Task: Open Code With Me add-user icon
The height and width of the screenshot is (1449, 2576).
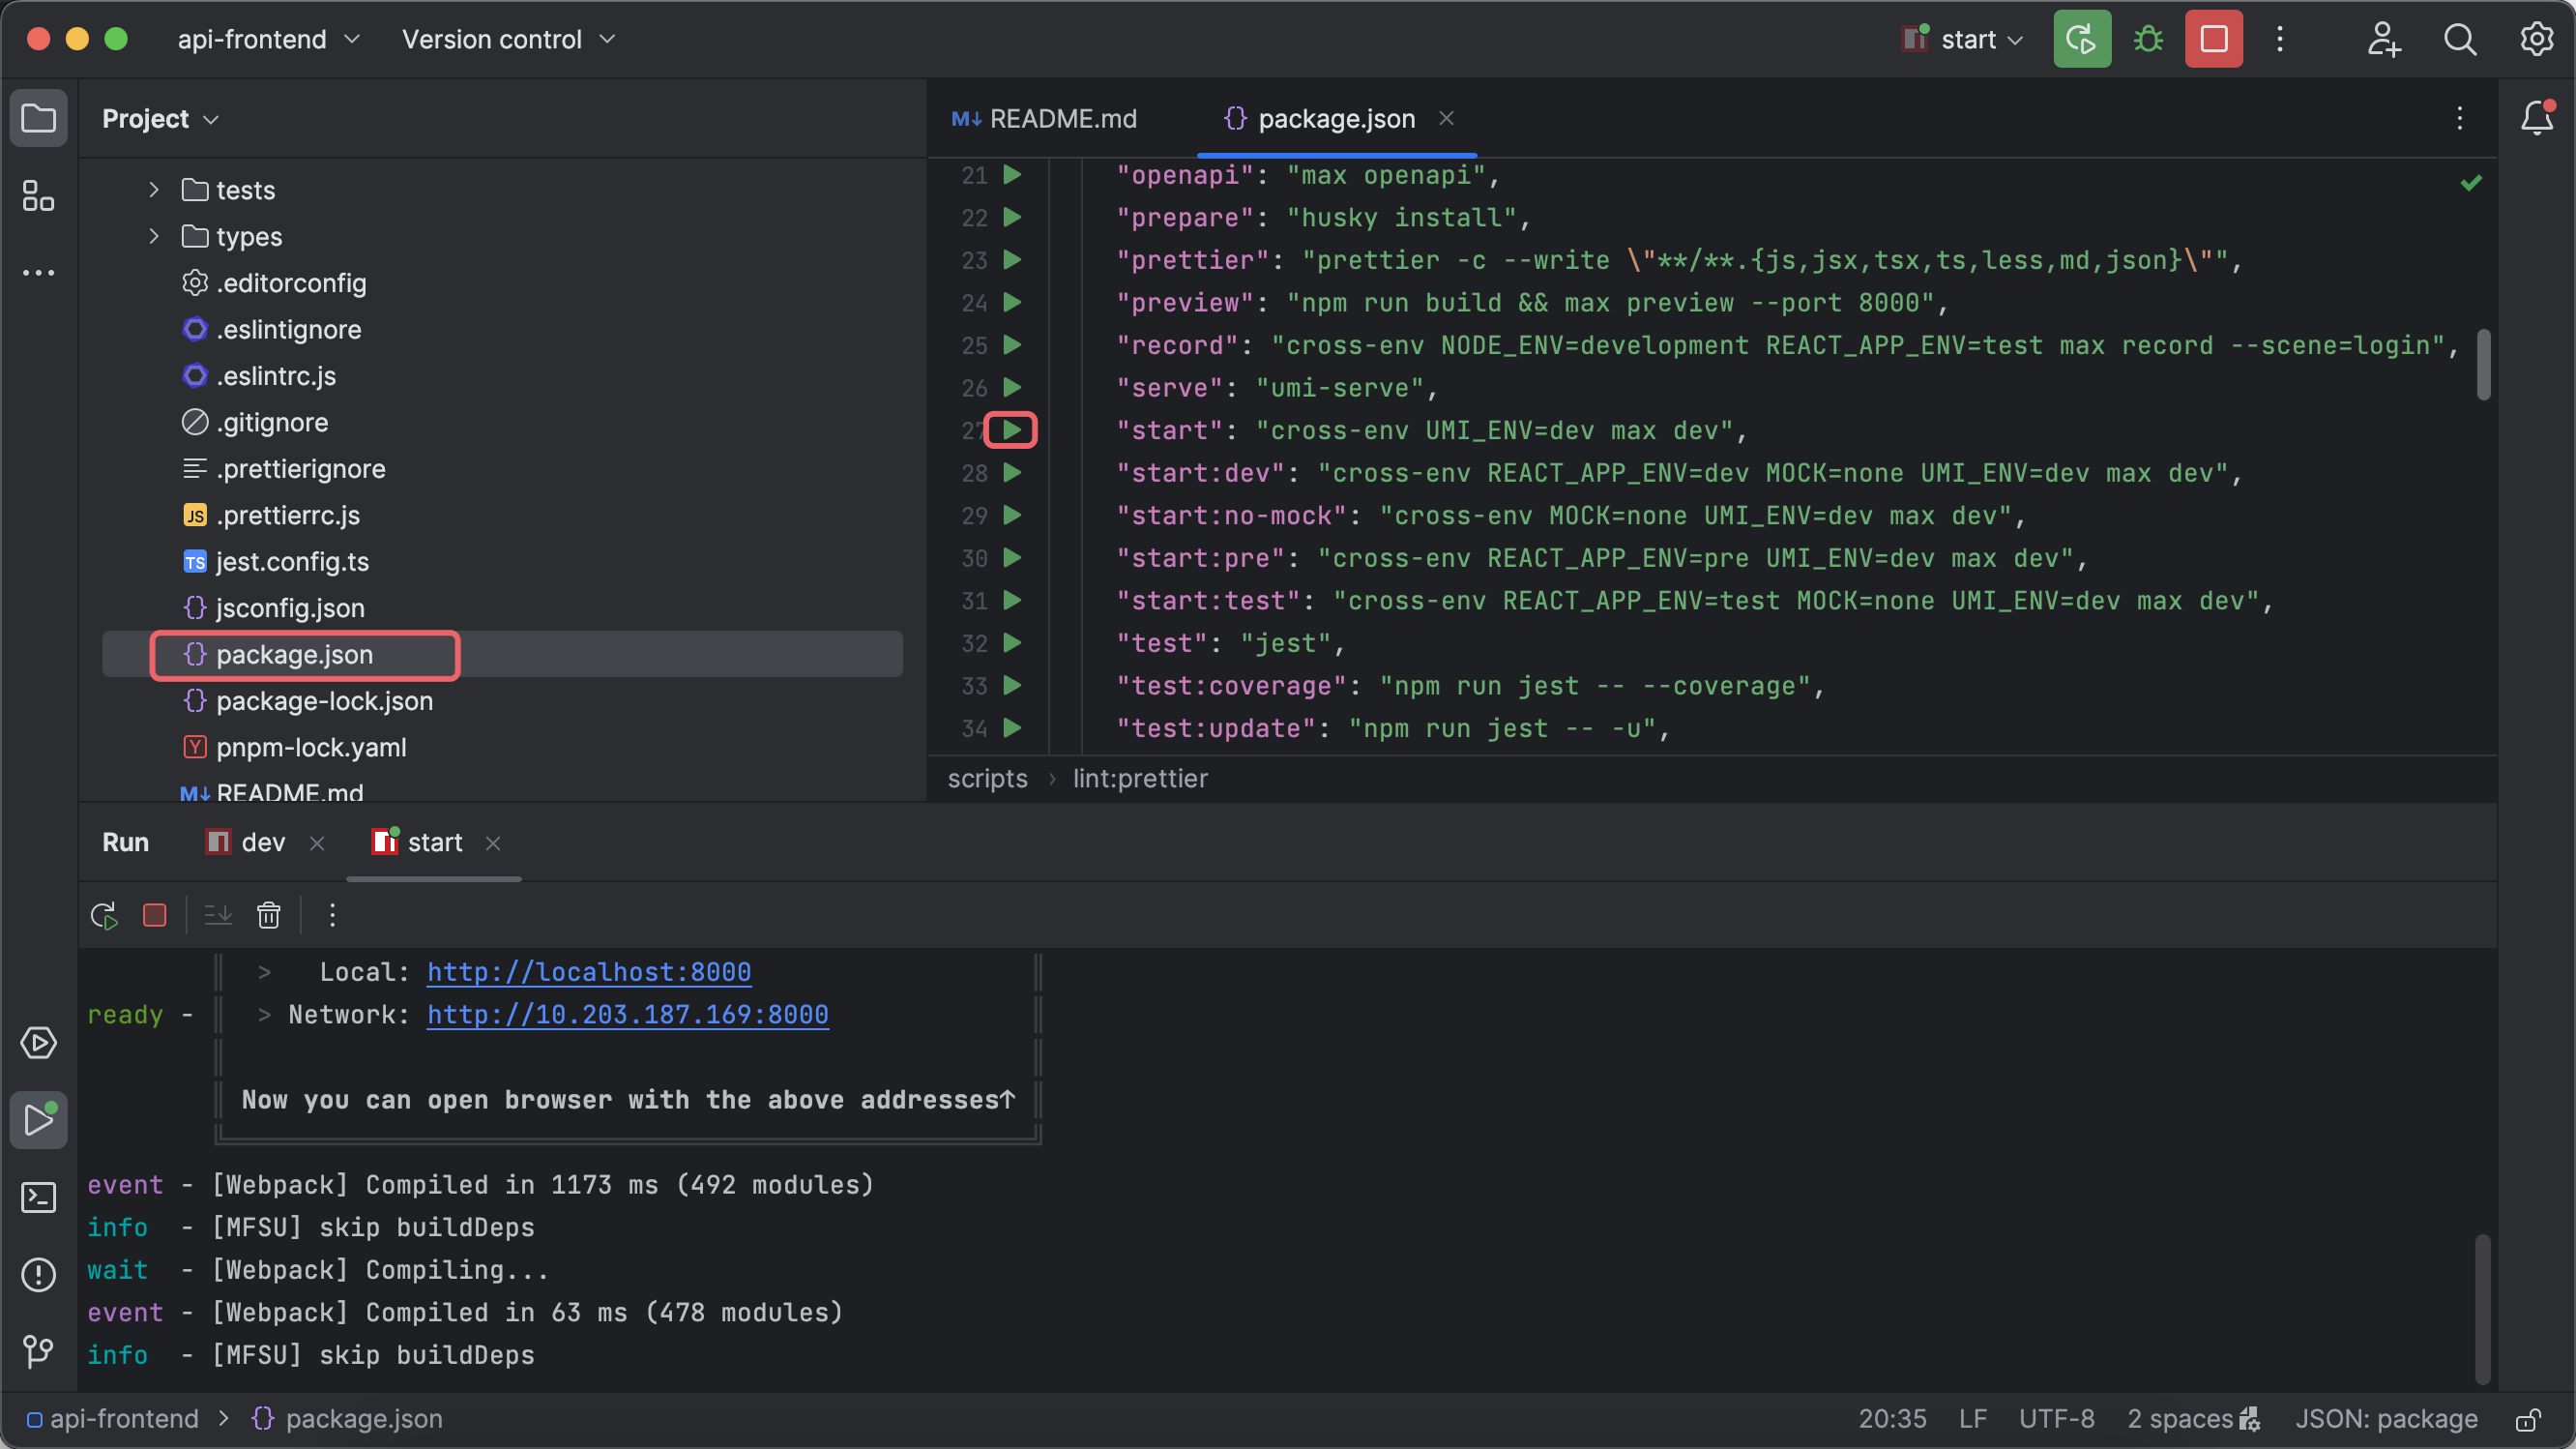Action: [x=2383, y=39]
